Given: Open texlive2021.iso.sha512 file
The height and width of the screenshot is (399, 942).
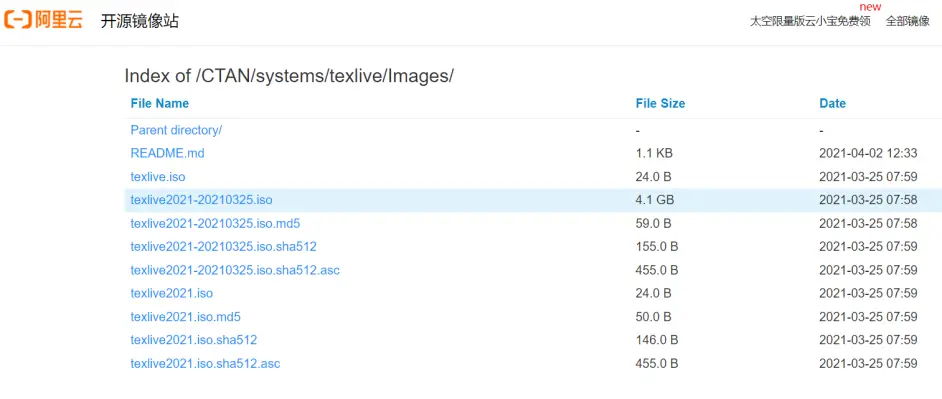Looking at the screenshot, I should click(x=193, y=340).
